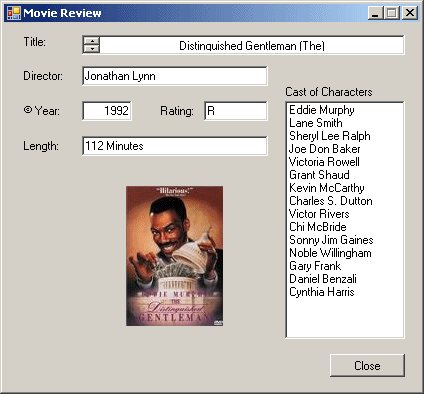Click the Distinguished Gentleman movie poster

(x=175, y=256)
